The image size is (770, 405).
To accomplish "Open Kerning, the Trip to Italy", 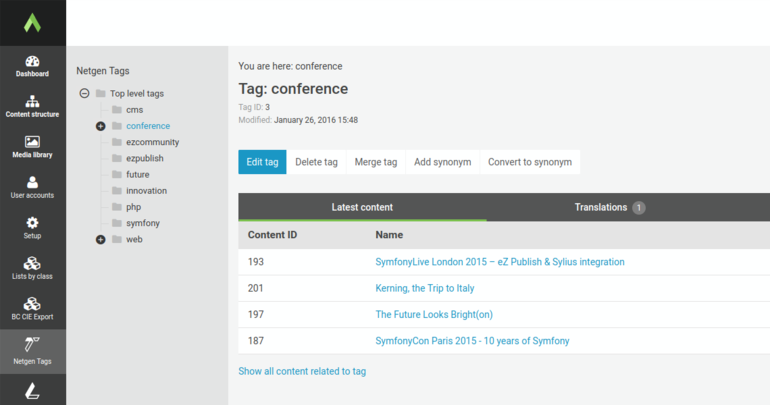I will coord(425,288).
